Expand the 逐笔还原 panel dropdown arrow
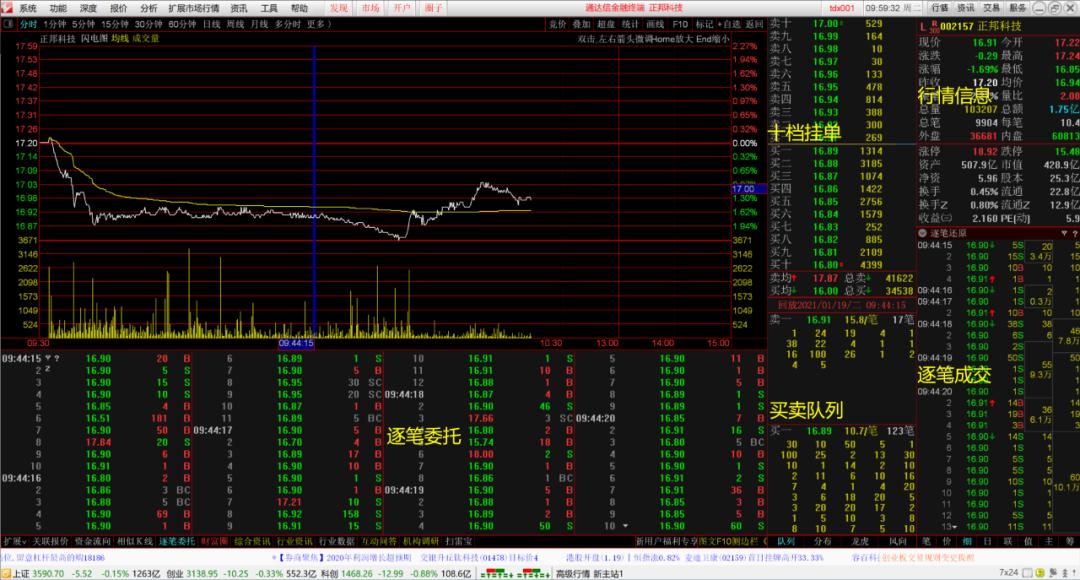The image size is (1080, 580). pyautogui.click(x=1063, y=234)
